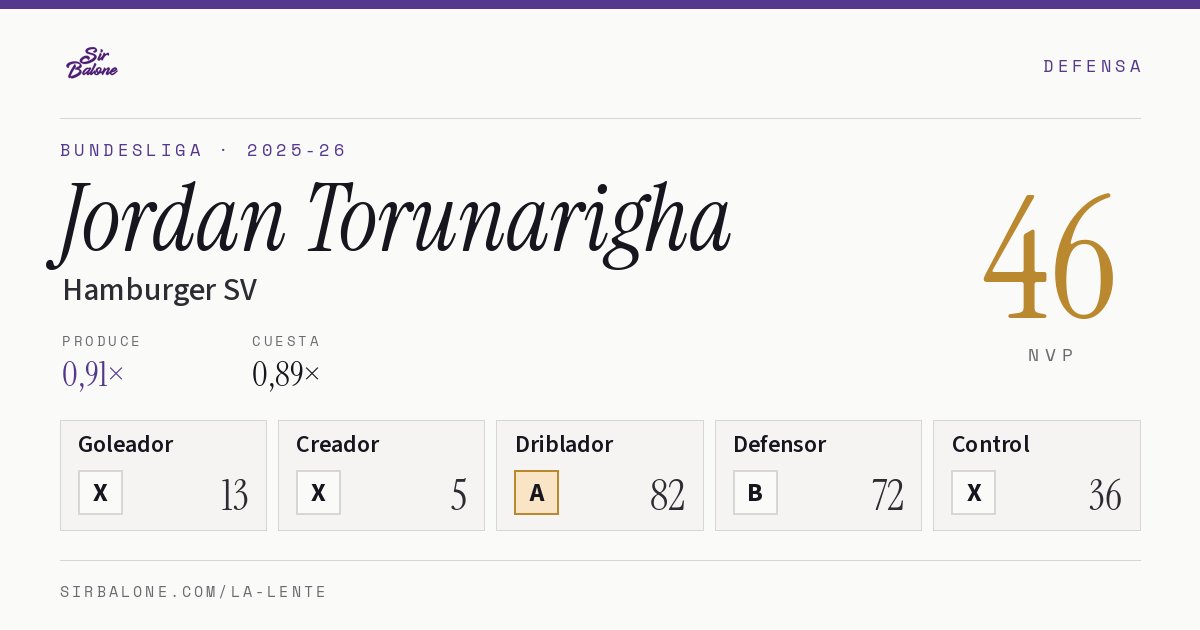The image size is (1200, 630).
Task: Select the Control score 36
Action: pyautogui.click(x=1105, y=495)
